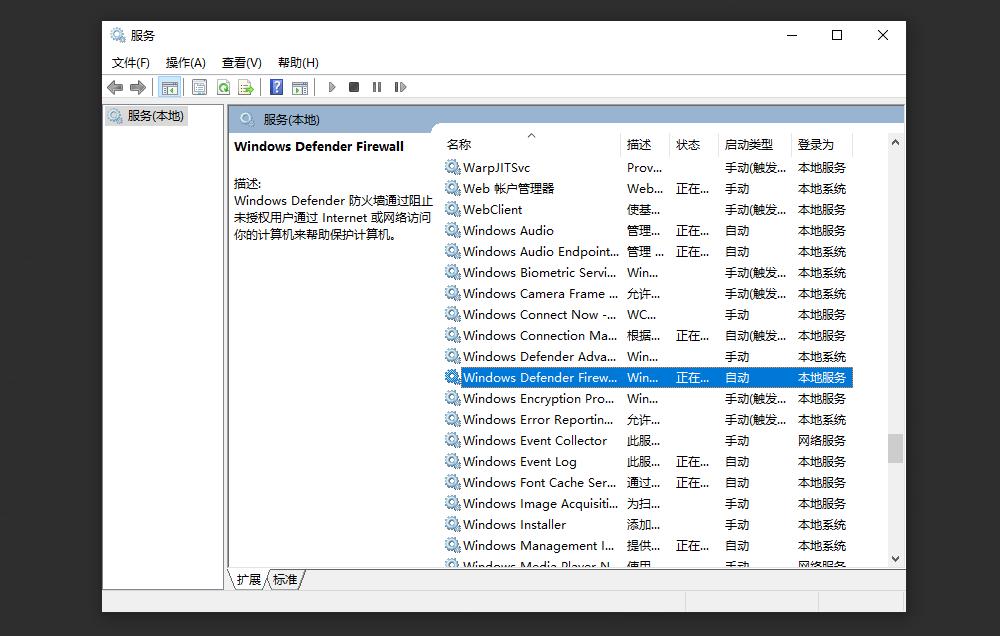Click 网络服务 in Windows Event Collector row
This screenshot has width=1000, height=636.
tap(821, 441)
